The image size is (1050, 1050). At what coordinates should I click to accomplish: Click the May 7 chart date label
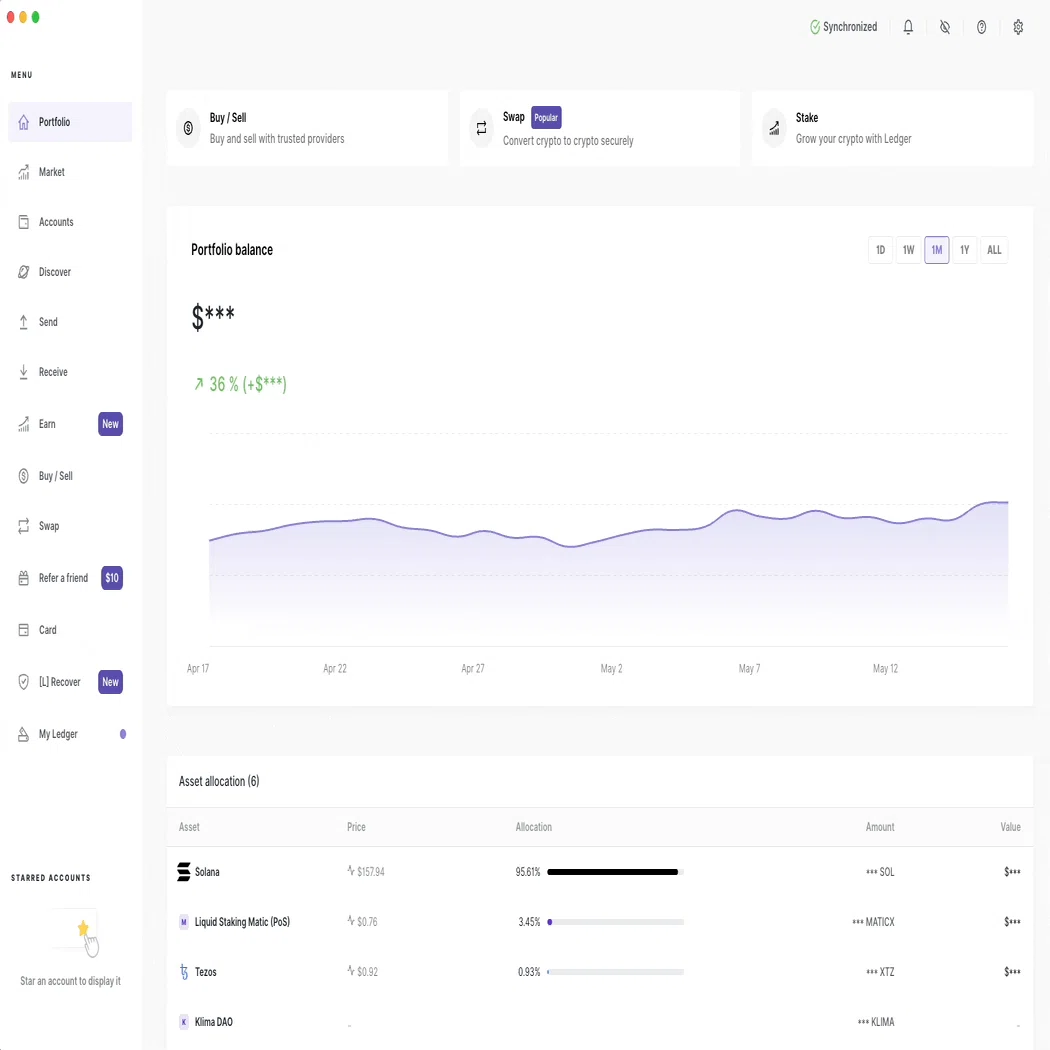(749, 668)
